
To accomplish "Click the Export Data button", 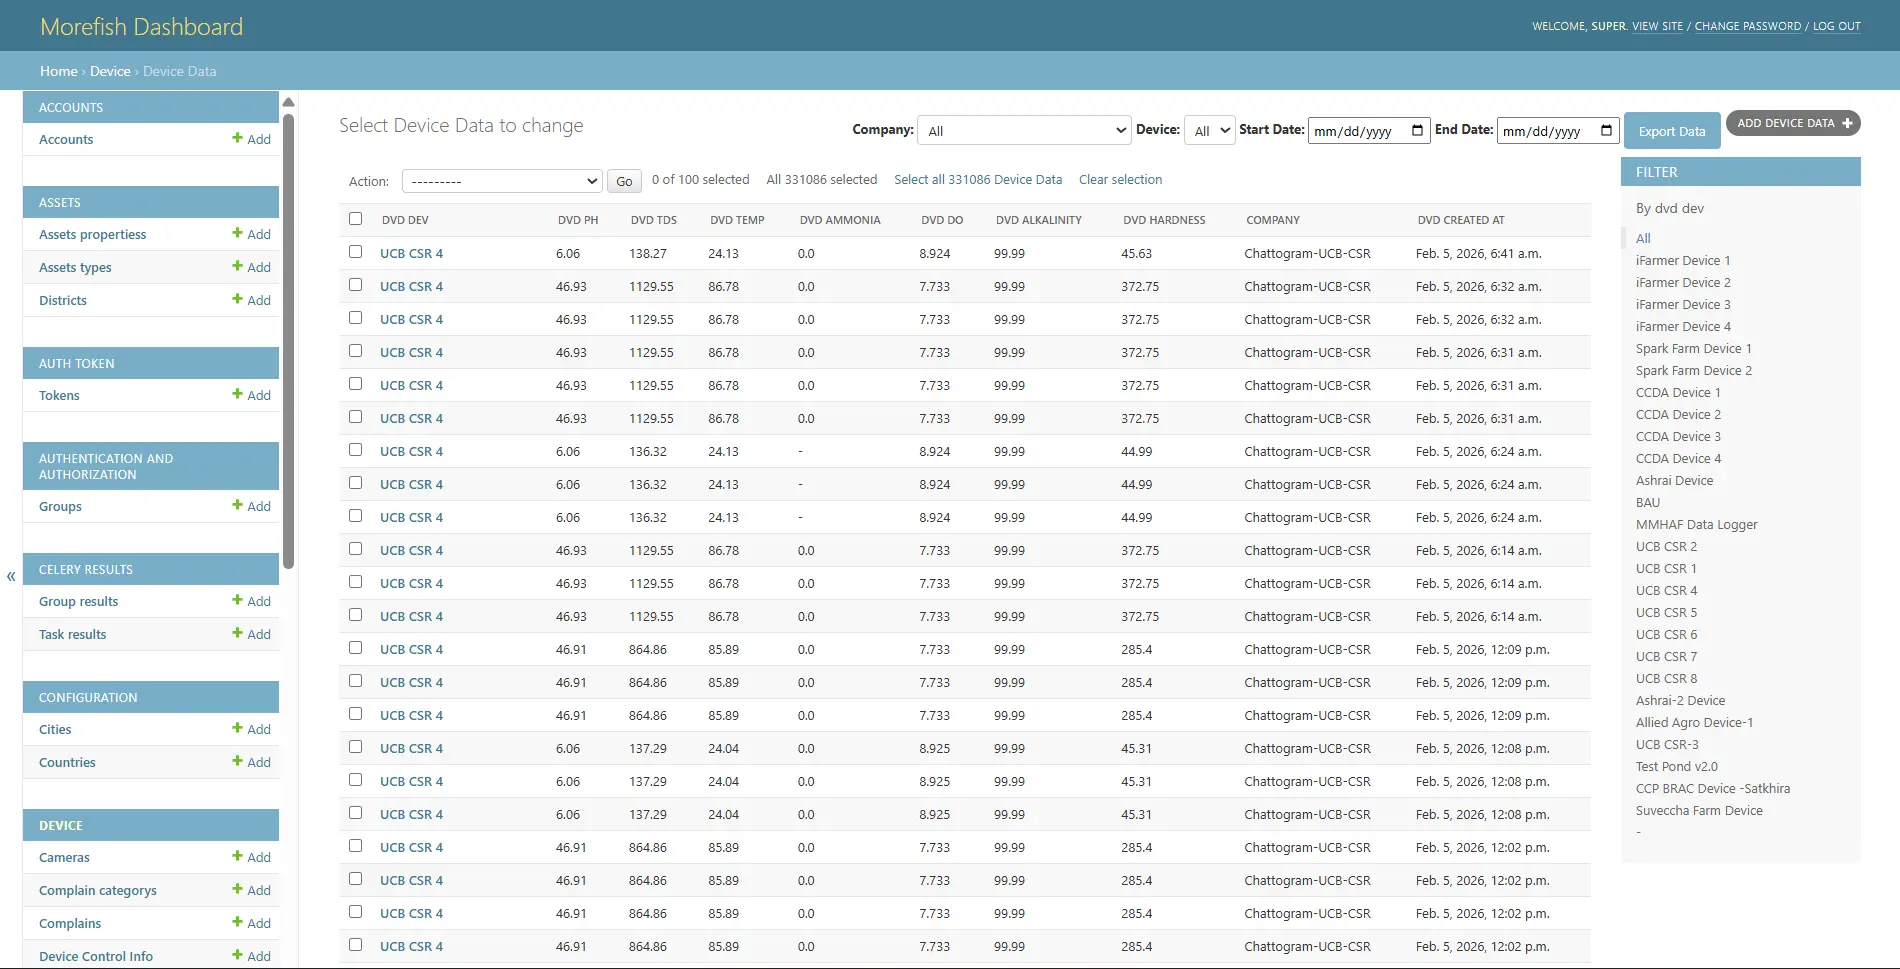I will point(1672,131).
